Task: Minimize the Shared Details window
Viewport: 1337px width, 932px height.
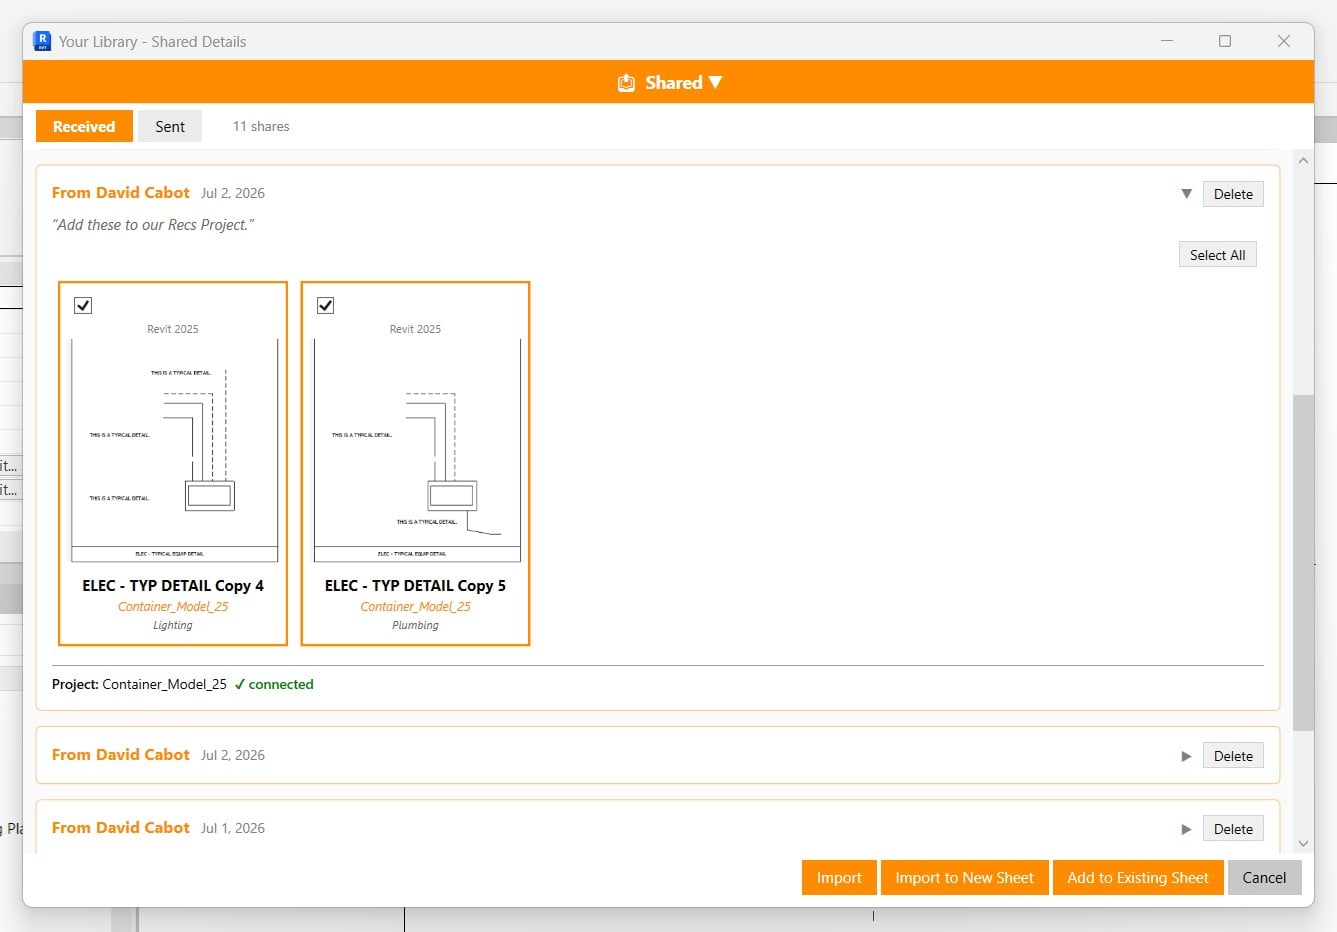Action: [x=1167, y=41]
